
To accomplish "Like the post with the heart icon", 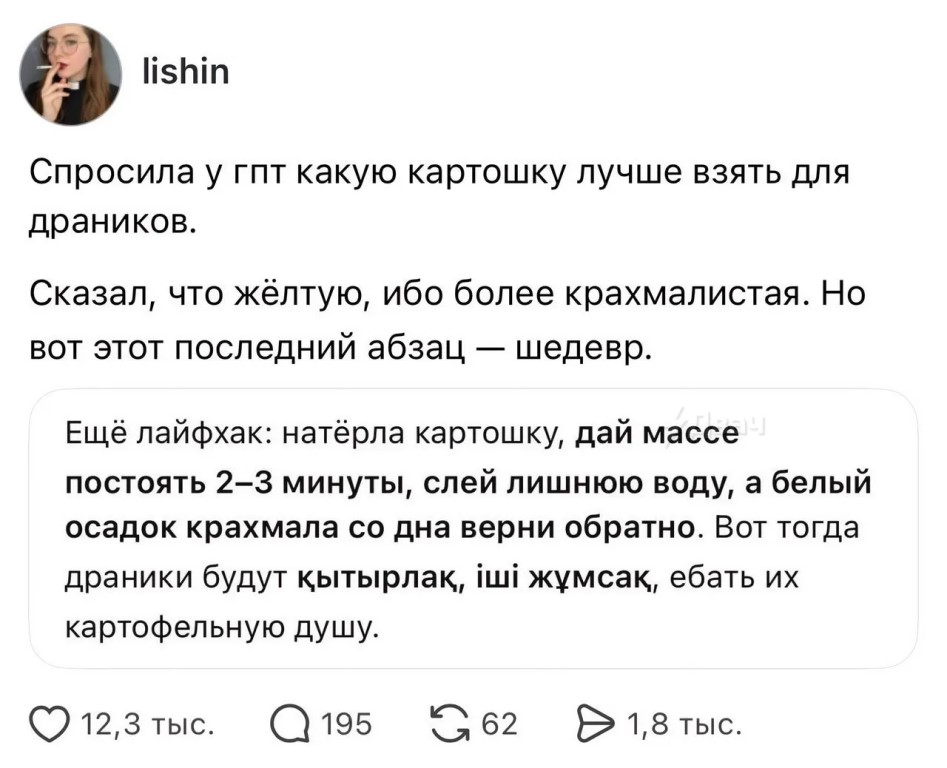I will click(x=49, y=724).
